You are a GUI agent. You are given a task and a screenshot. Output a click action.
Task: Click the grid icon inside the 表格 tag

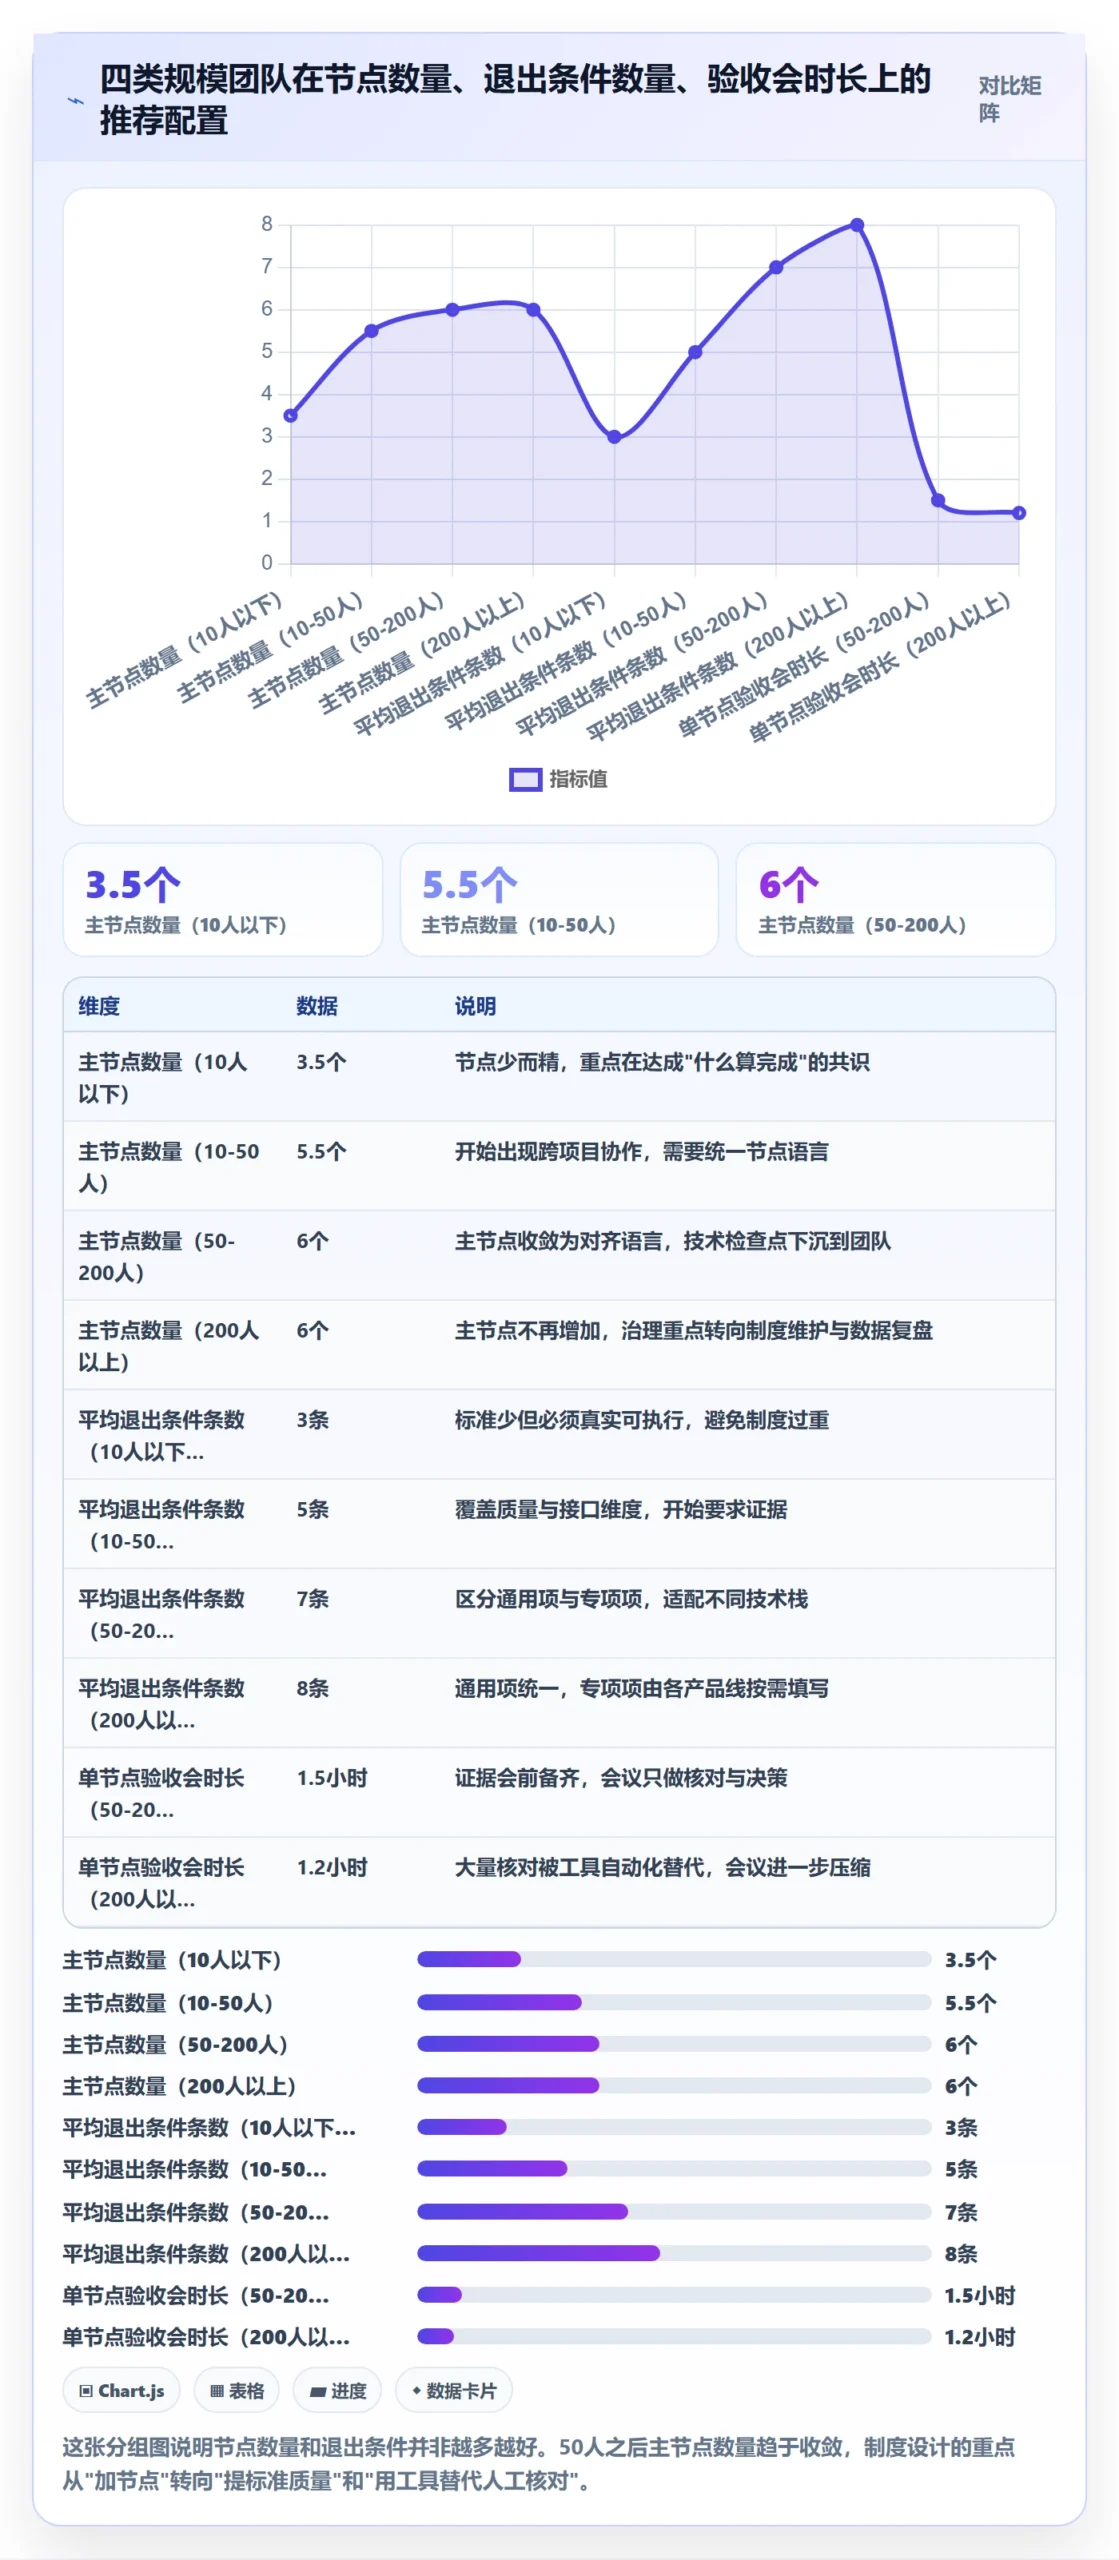pos(216,2391)
